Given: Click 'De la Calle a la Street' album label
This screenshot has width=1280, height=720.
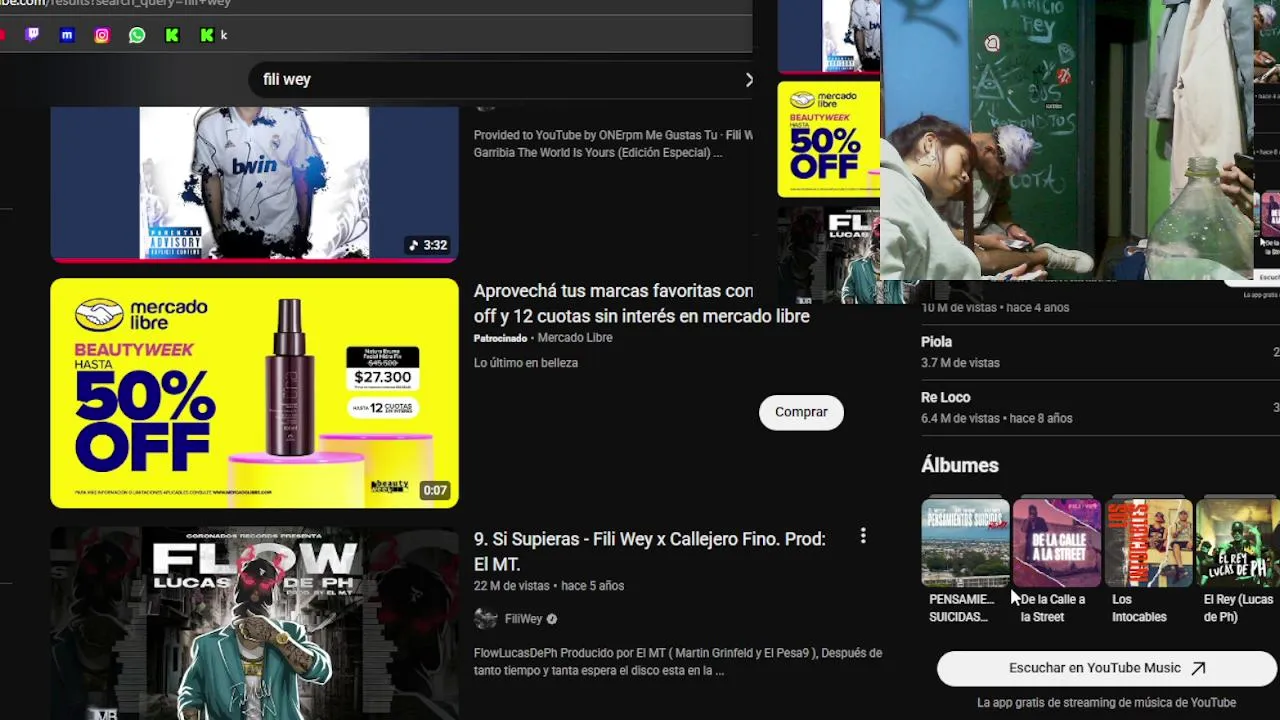Looking at the screenshot, I should point(1052,608).
